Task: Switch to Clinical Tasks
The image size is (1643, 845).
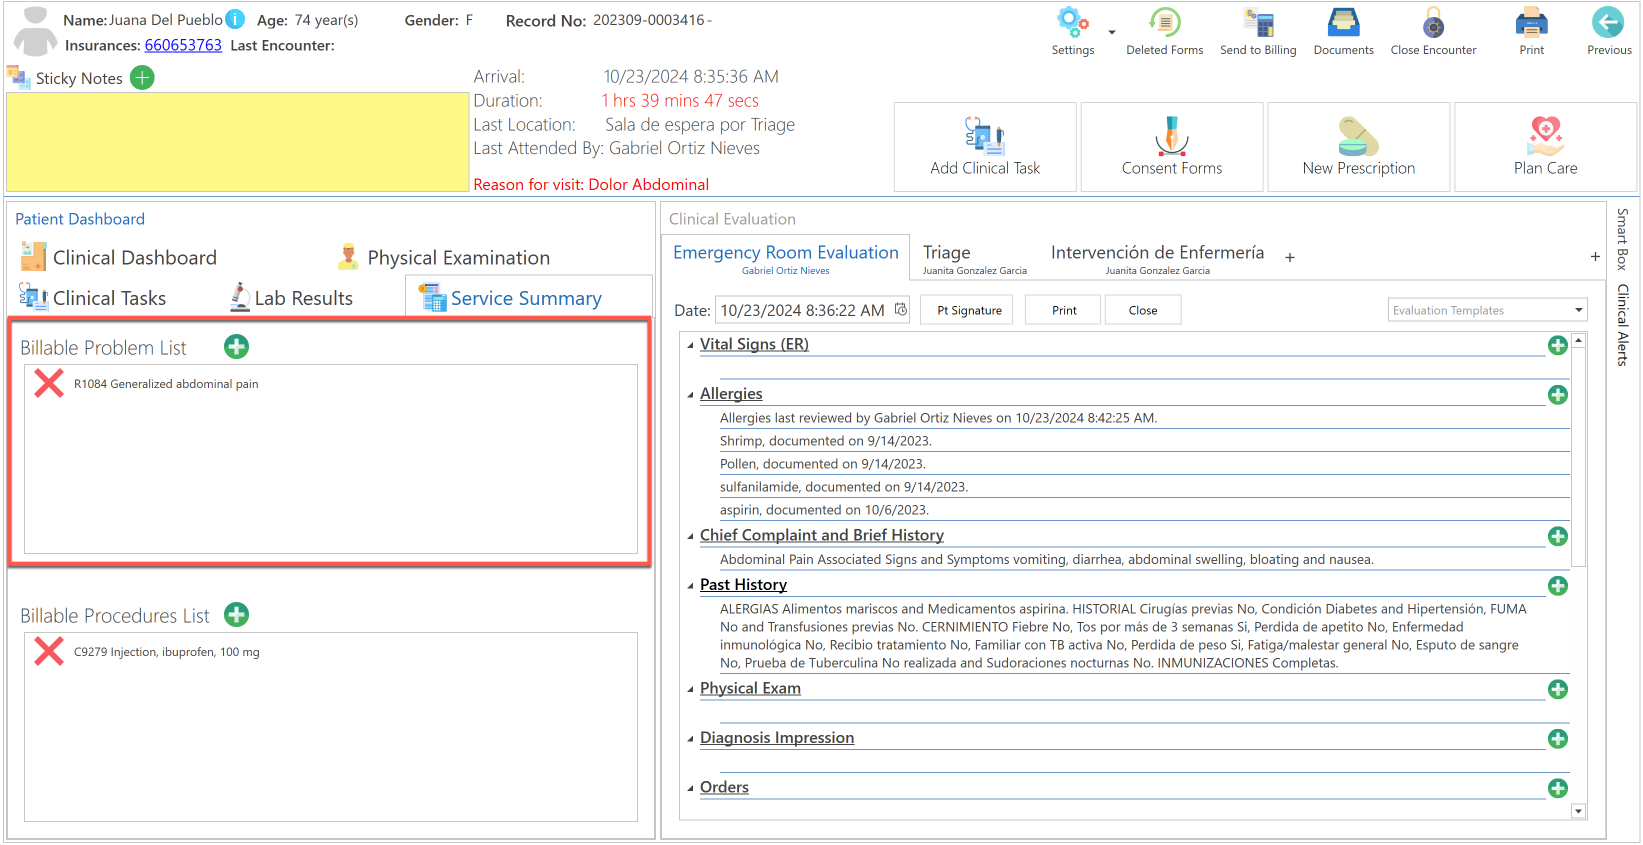Action: (93, 297)
